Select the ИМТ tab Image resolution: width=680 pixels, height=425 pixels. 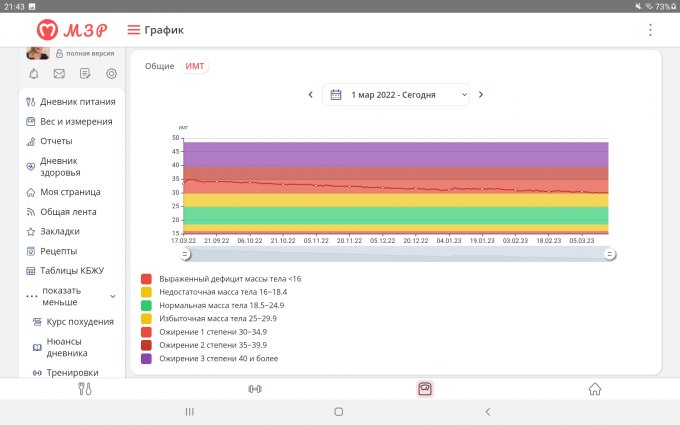pyautogui.click(x=196, y=66)
